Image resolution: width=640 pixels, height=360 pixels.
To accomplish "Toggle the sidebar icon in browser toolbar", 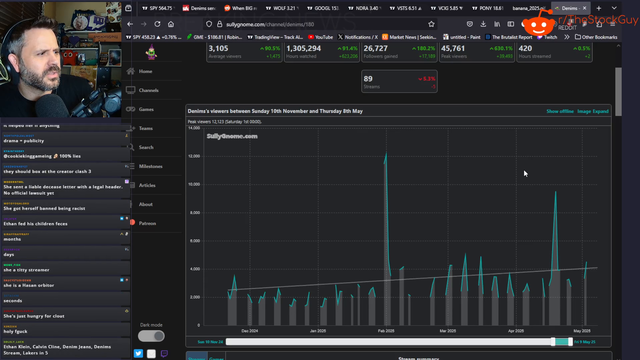I will [x=511, y=24].
